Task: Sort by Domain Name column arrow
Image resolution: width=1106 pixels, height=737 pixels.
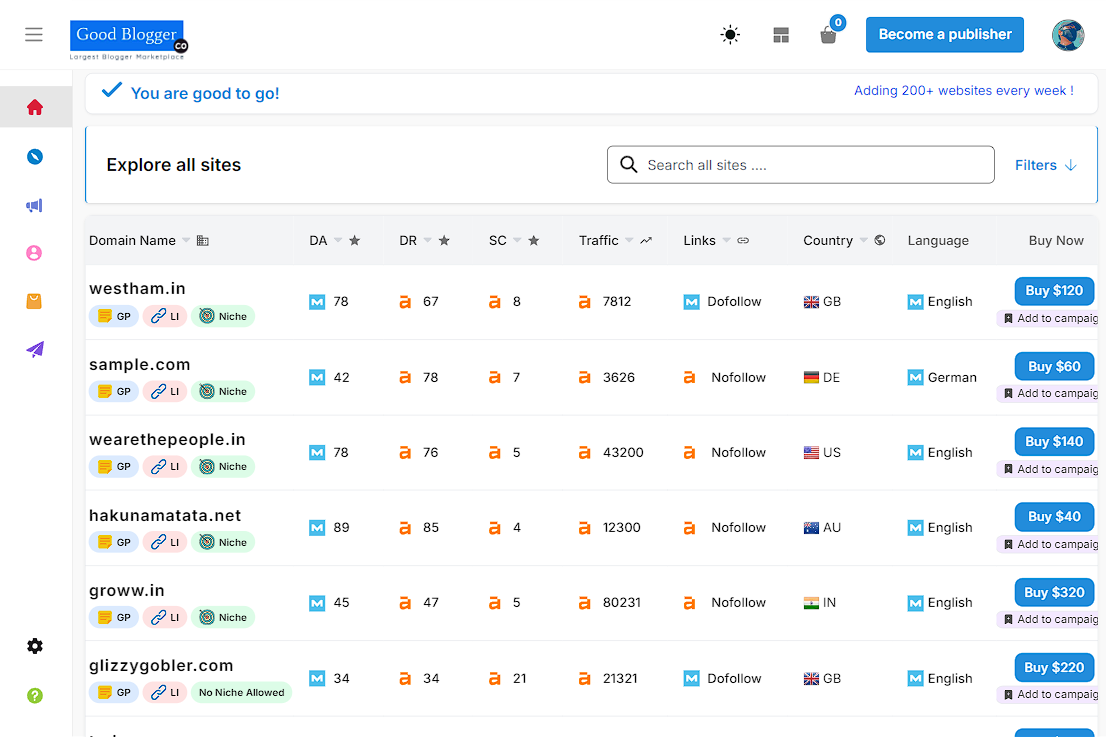Action: pos(186,240)
